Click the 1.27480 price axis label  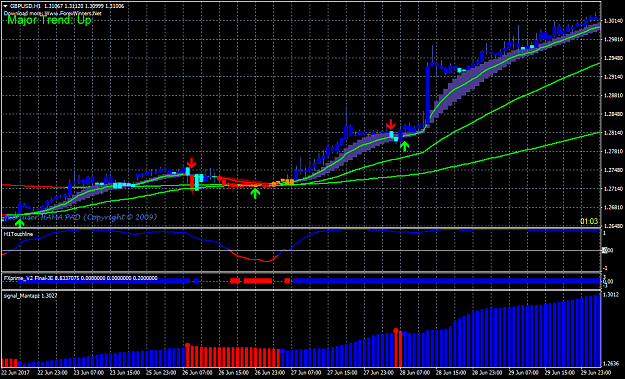(613, 170)
